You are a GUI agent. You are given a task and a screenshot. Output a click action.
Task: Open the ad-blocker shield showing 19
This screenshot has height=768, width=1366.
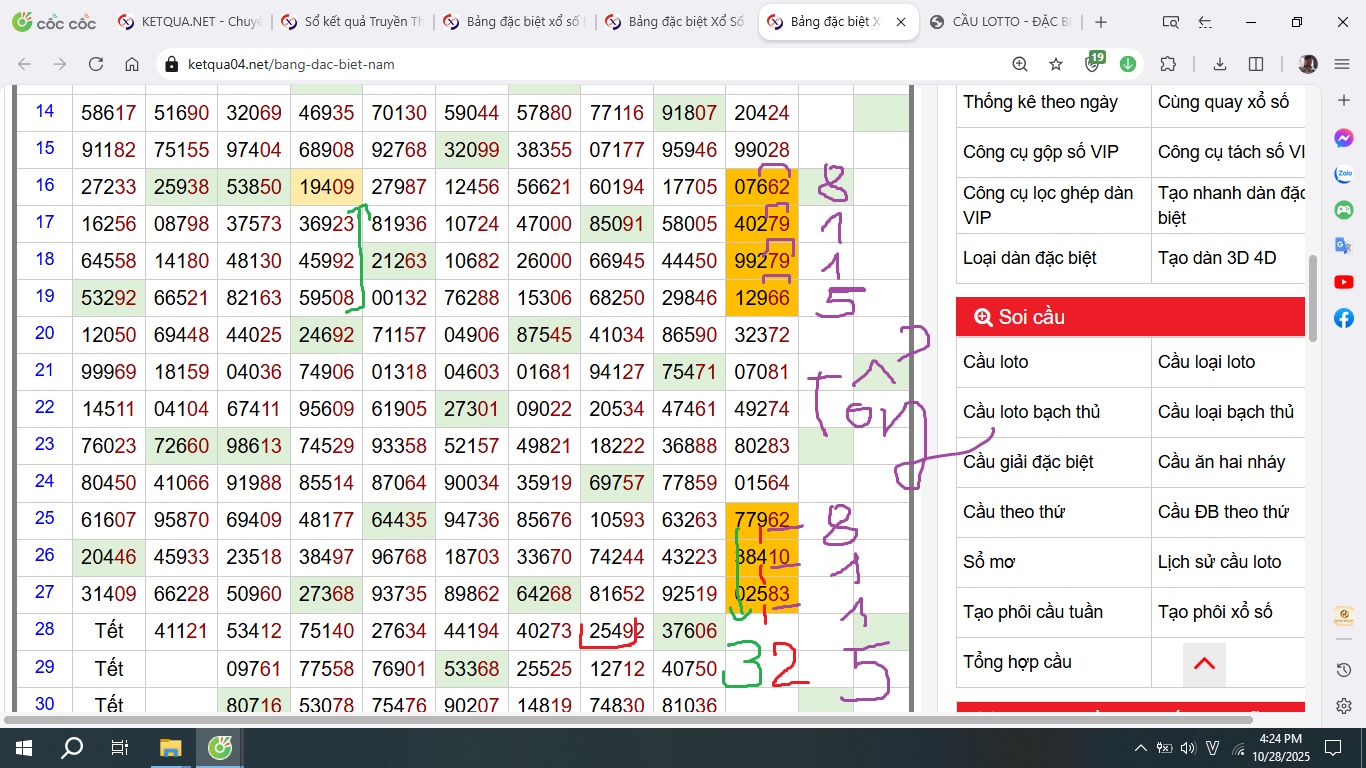(1093, 64)
